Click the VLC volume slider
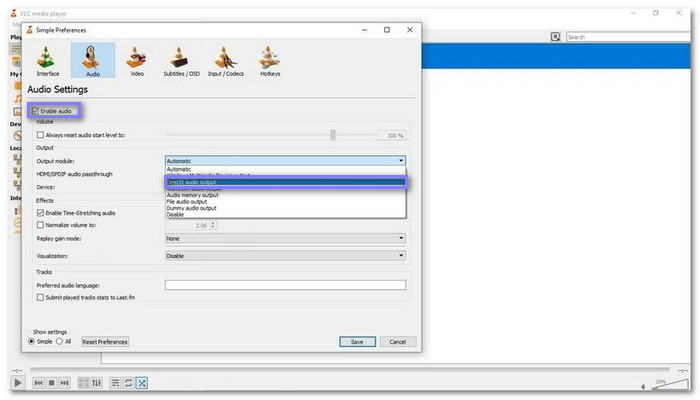Viewport: 700px width, 400px height. 670,384
